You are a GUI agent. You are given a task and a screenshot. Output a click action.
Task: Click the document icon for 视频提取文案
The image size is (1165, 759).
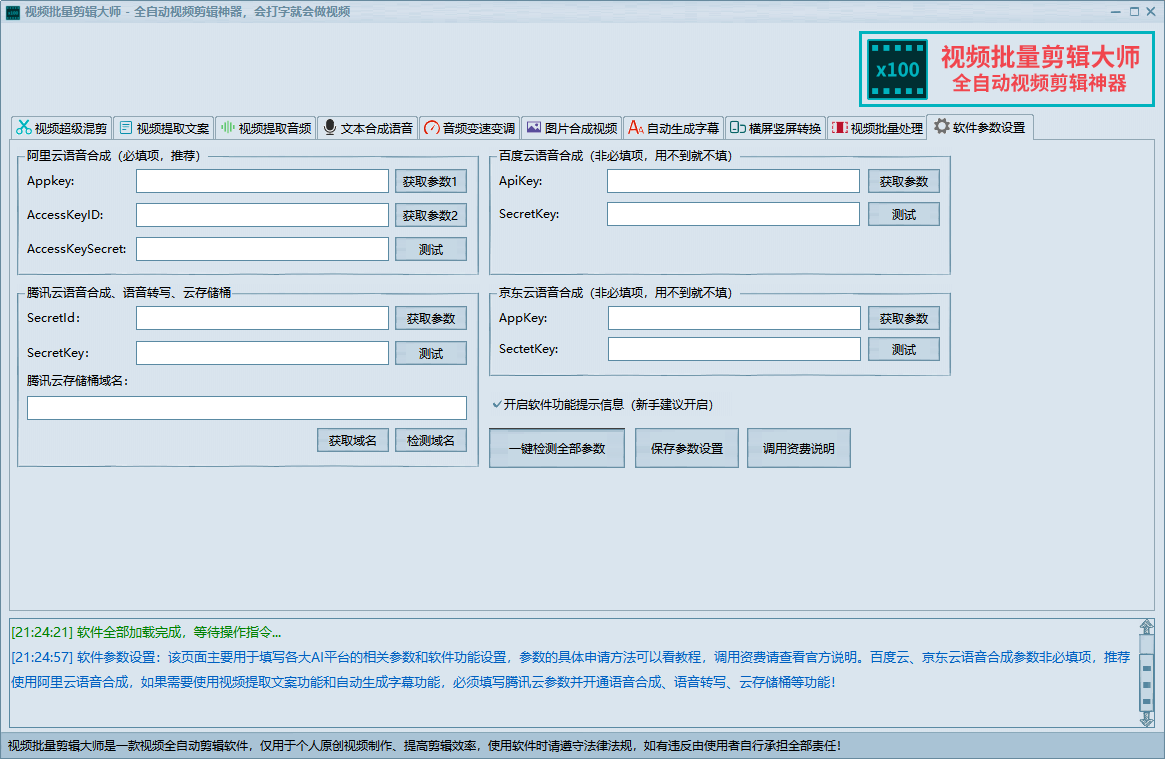(126, 128)
